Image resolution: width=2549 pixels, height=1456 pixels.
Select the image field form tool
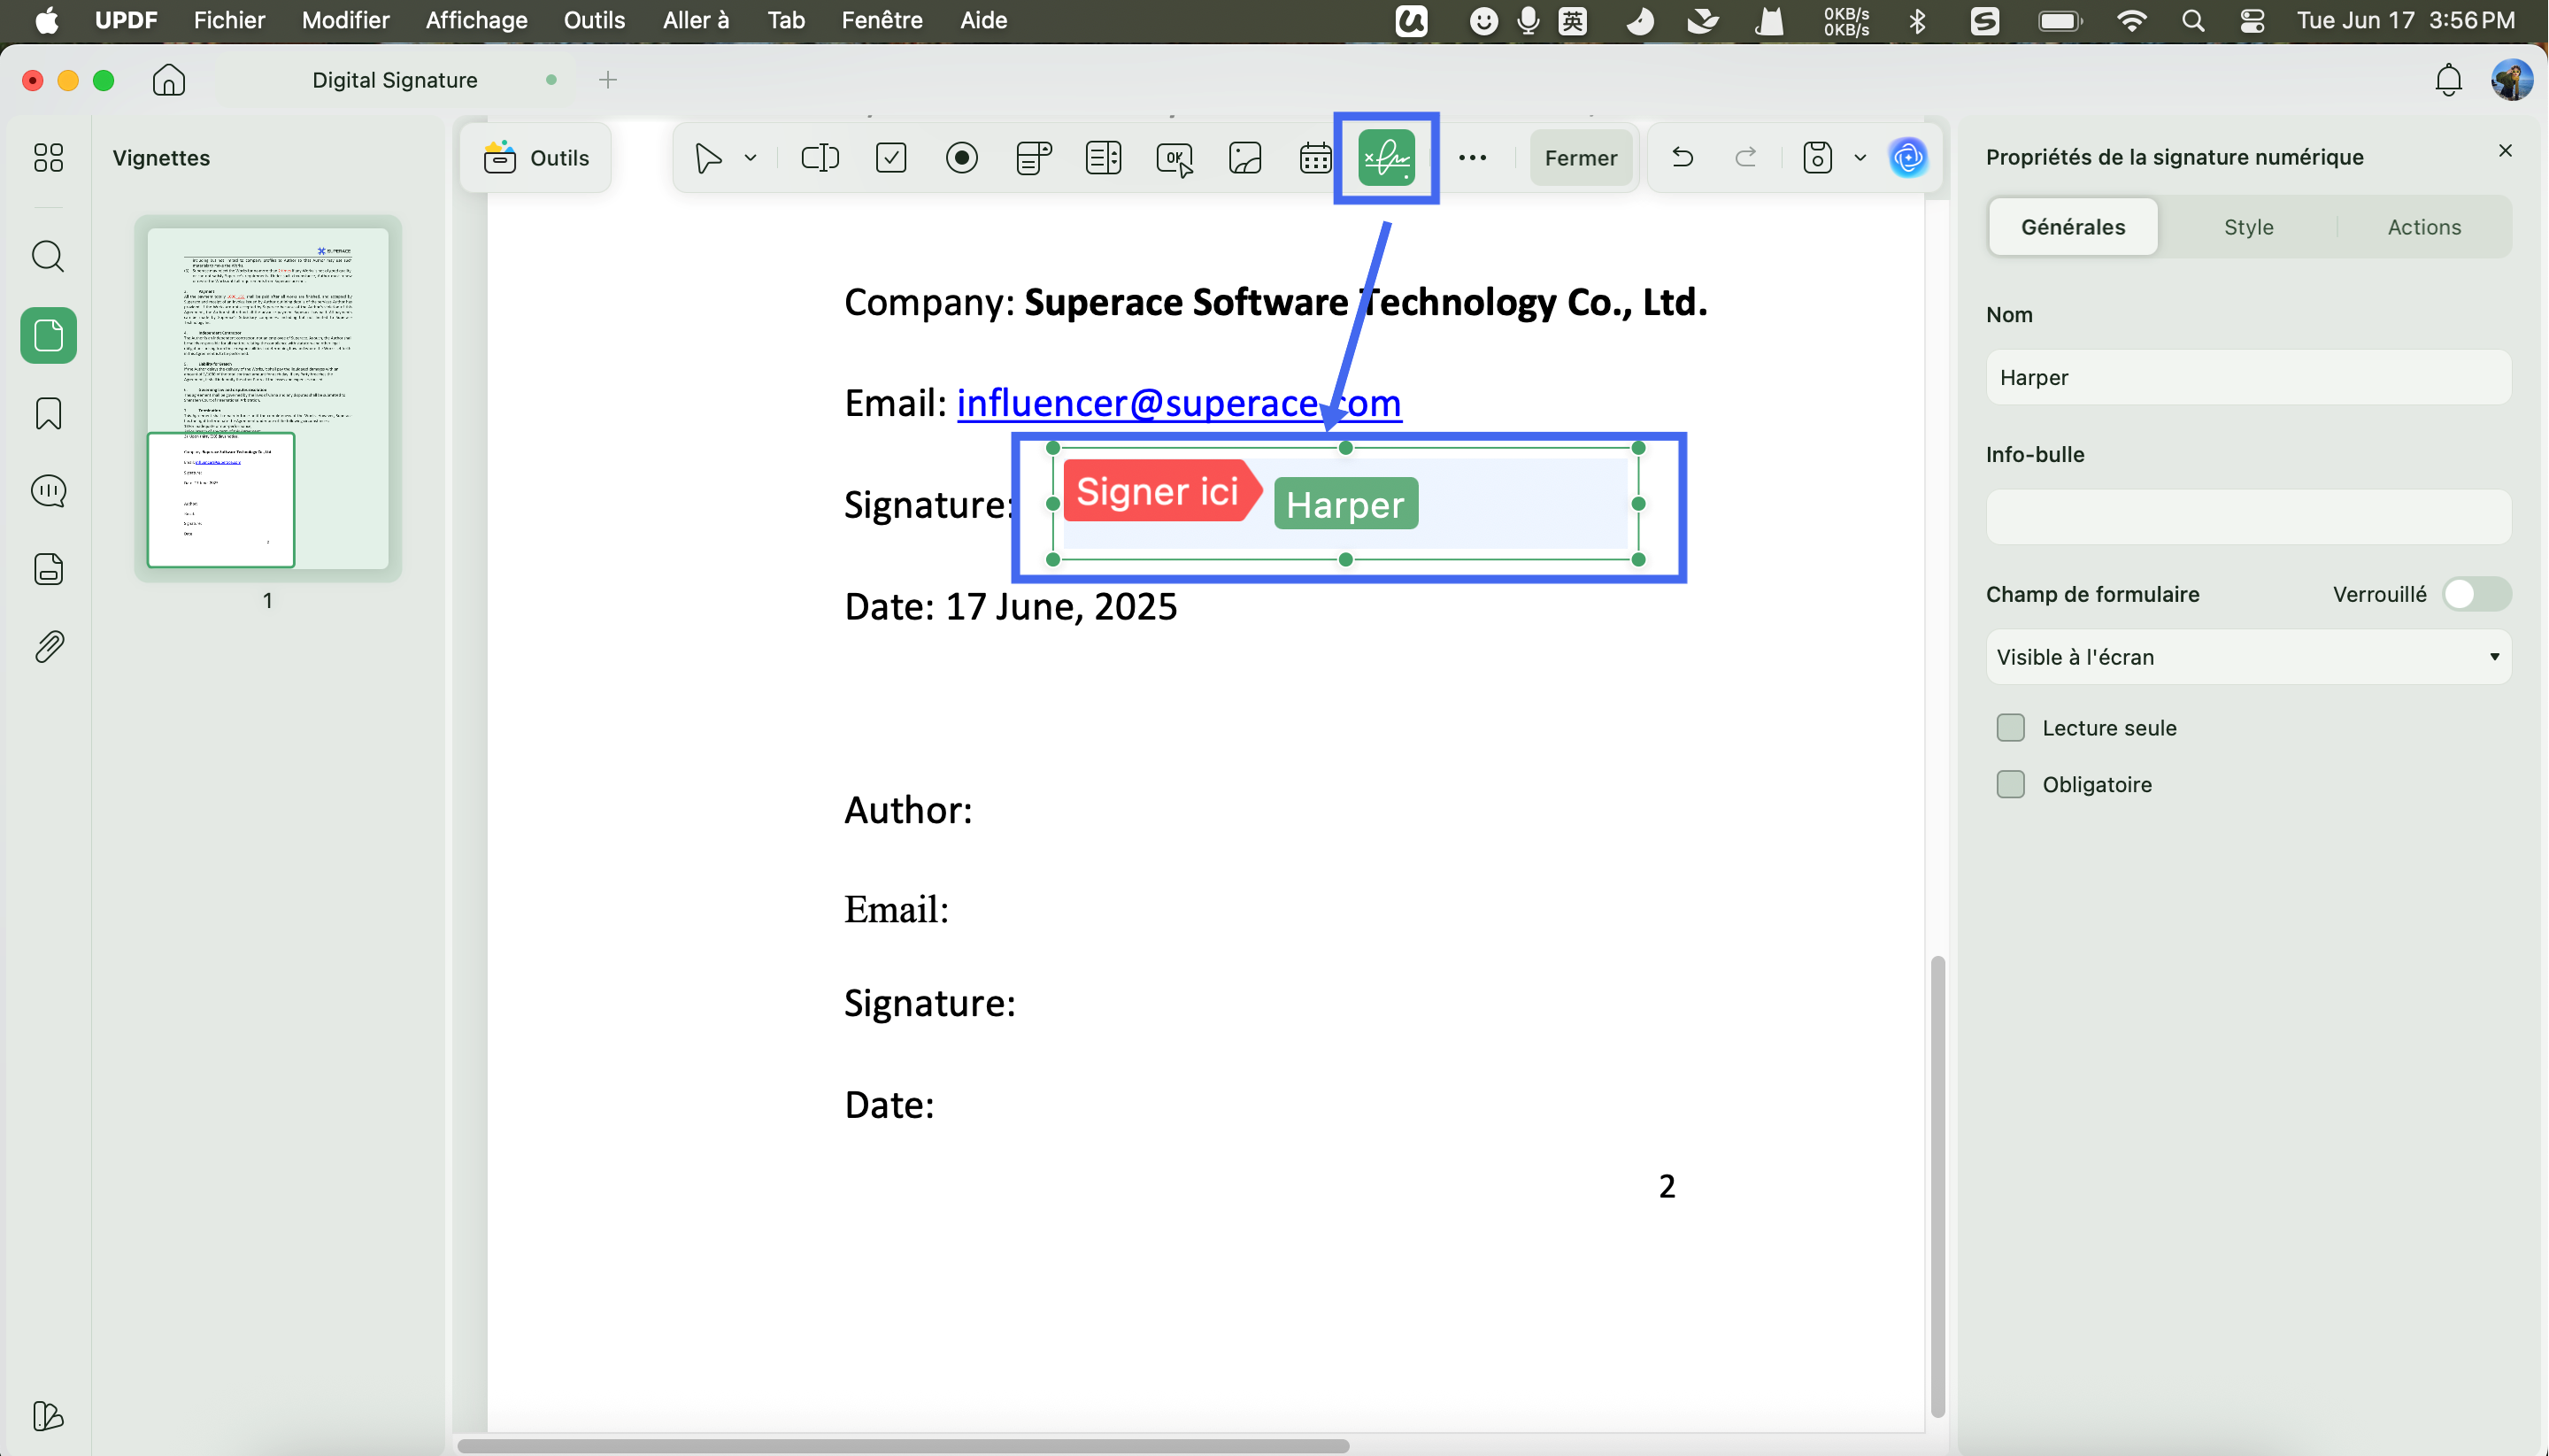(x=1244, y=158)
